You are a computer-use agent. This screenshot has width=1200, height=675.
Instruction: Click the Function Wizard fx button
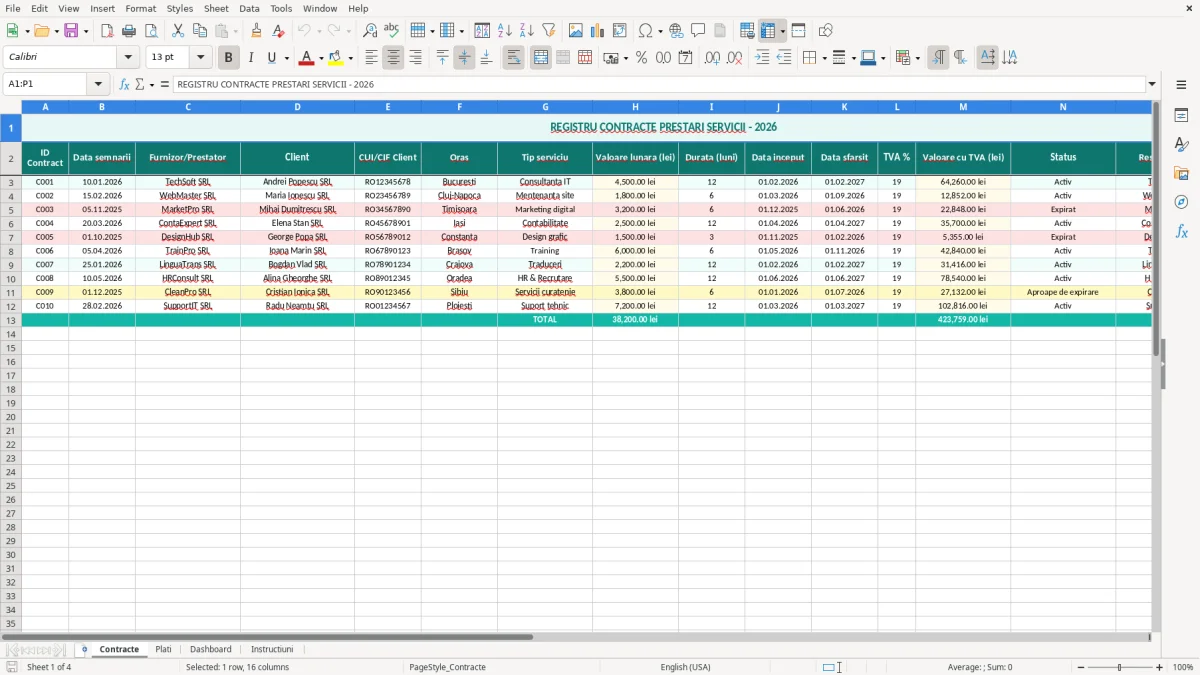(x=125, y=84)
